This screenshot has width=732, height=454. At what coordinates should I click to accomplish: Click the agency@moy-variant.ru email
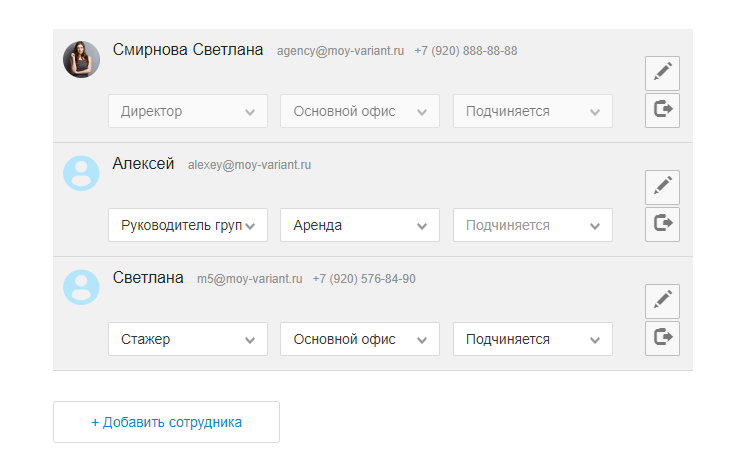click(340, 51)
